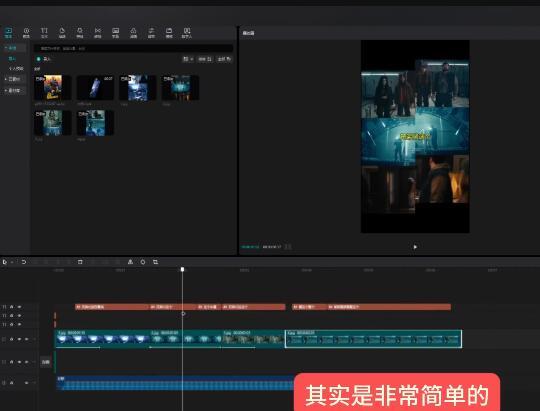Viewport: 540px width, 411px height.
Task: Open the Stickers tab
Action: [x=62, y=33]
